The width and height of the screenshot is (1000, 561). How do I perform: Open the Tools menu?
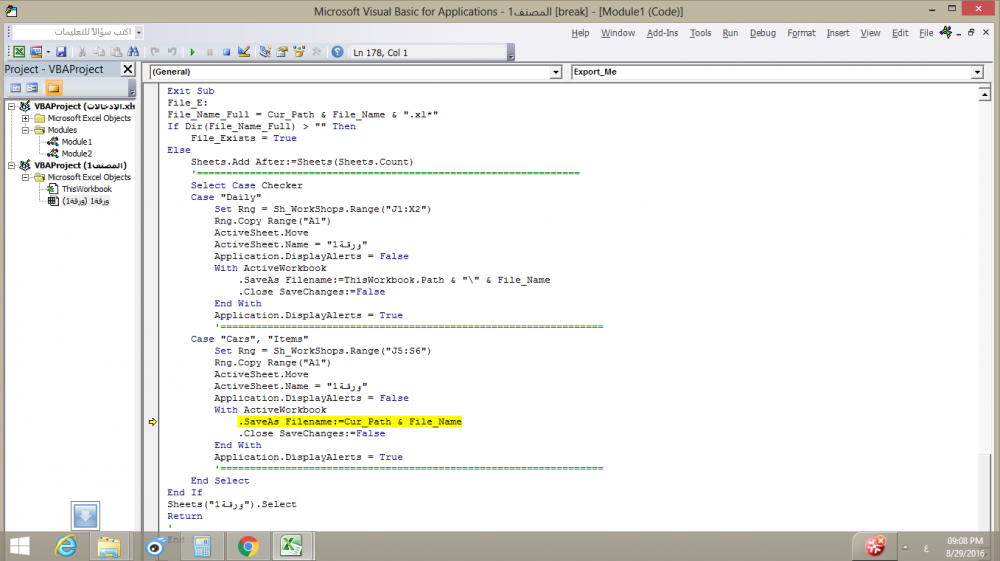point(700,33)
